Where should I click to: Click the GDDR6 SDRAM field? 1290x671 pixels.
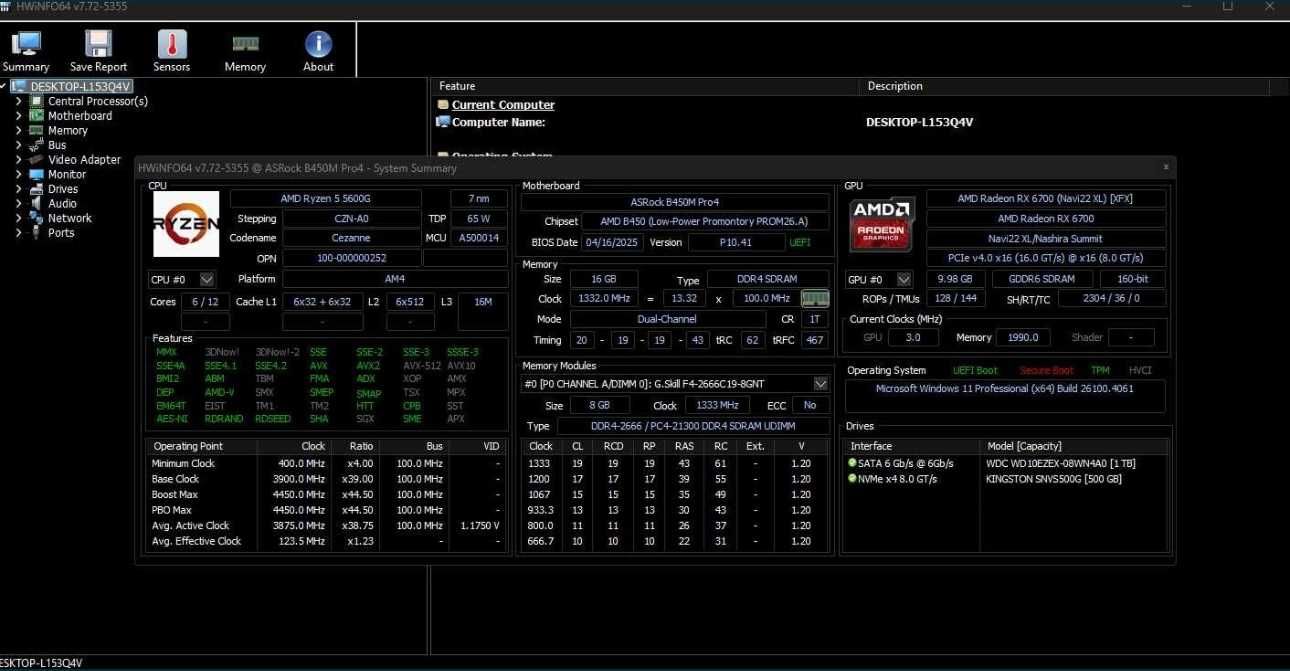click(x=1042, y=279)
